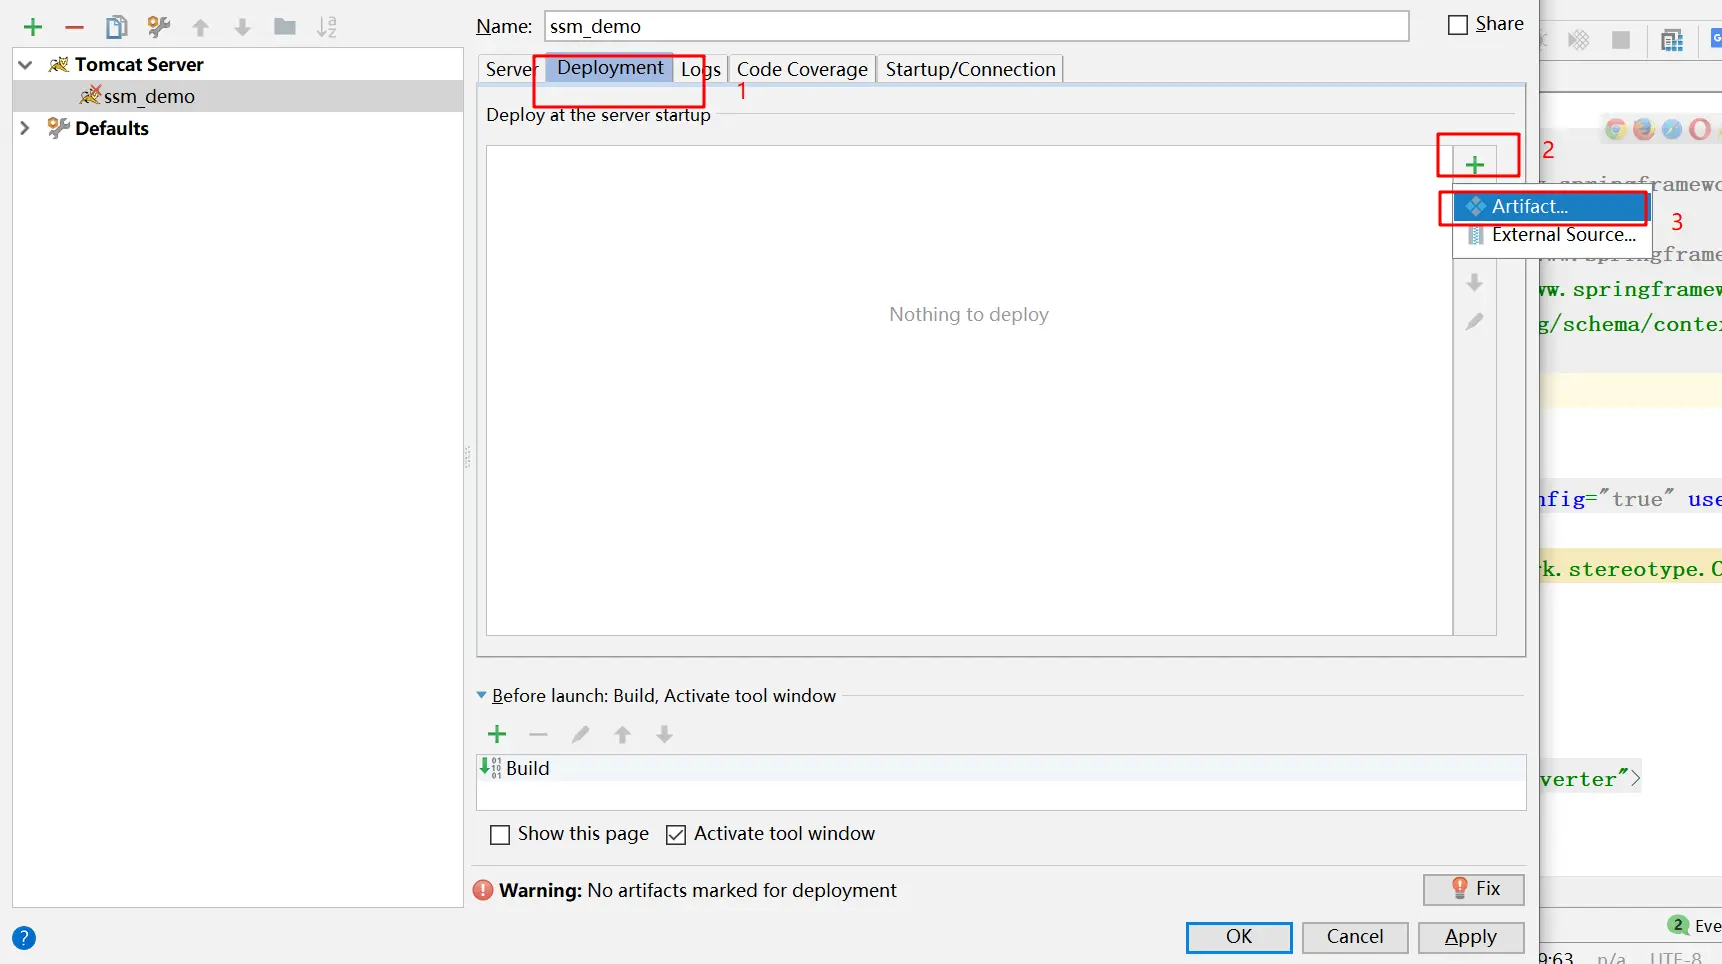The image size is (1722, 964).
Task: Click the Fix button
Action: click(1474, 889)
